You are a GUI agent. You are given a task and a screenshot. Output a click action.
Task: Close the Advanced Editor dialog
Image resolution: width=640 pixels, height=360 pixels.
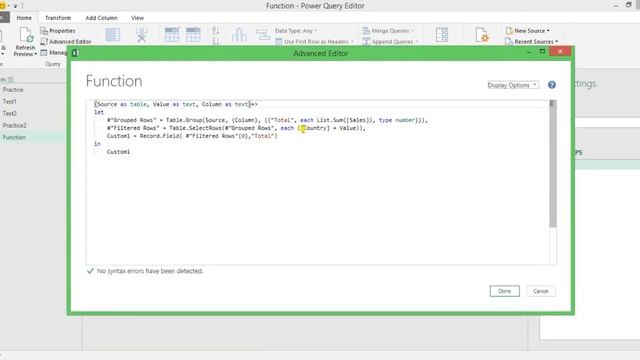click(x=560, y=51)
